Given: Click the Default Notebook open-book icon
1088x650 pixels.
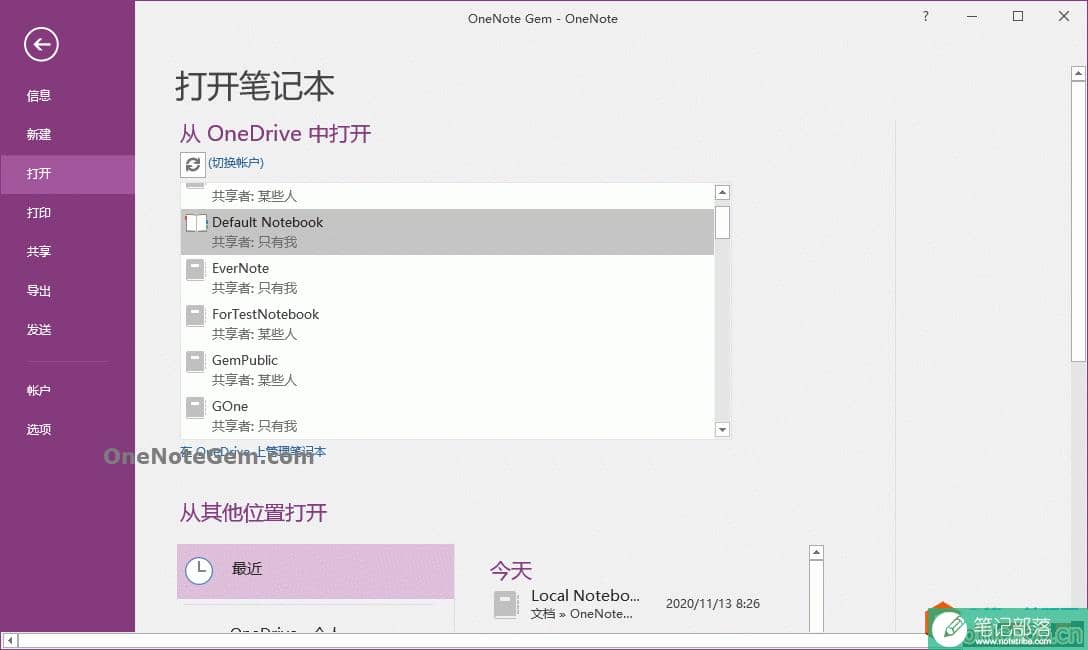Looking at the screenshot, I should coord(196,223).
